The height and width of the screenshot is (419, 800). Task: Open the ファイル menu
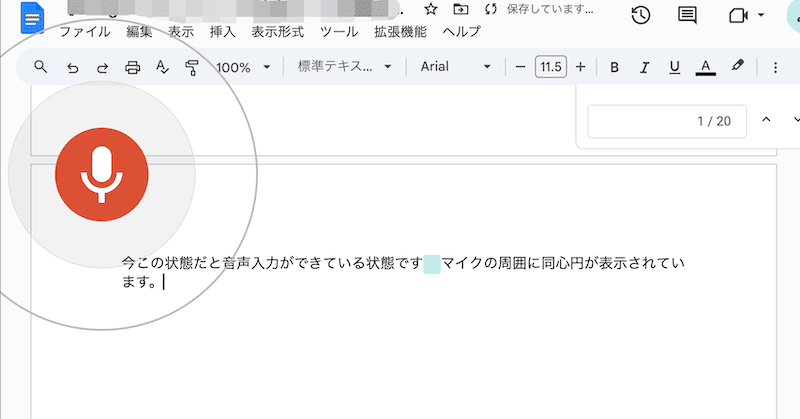pyautogui.click(x=85, y=31)
